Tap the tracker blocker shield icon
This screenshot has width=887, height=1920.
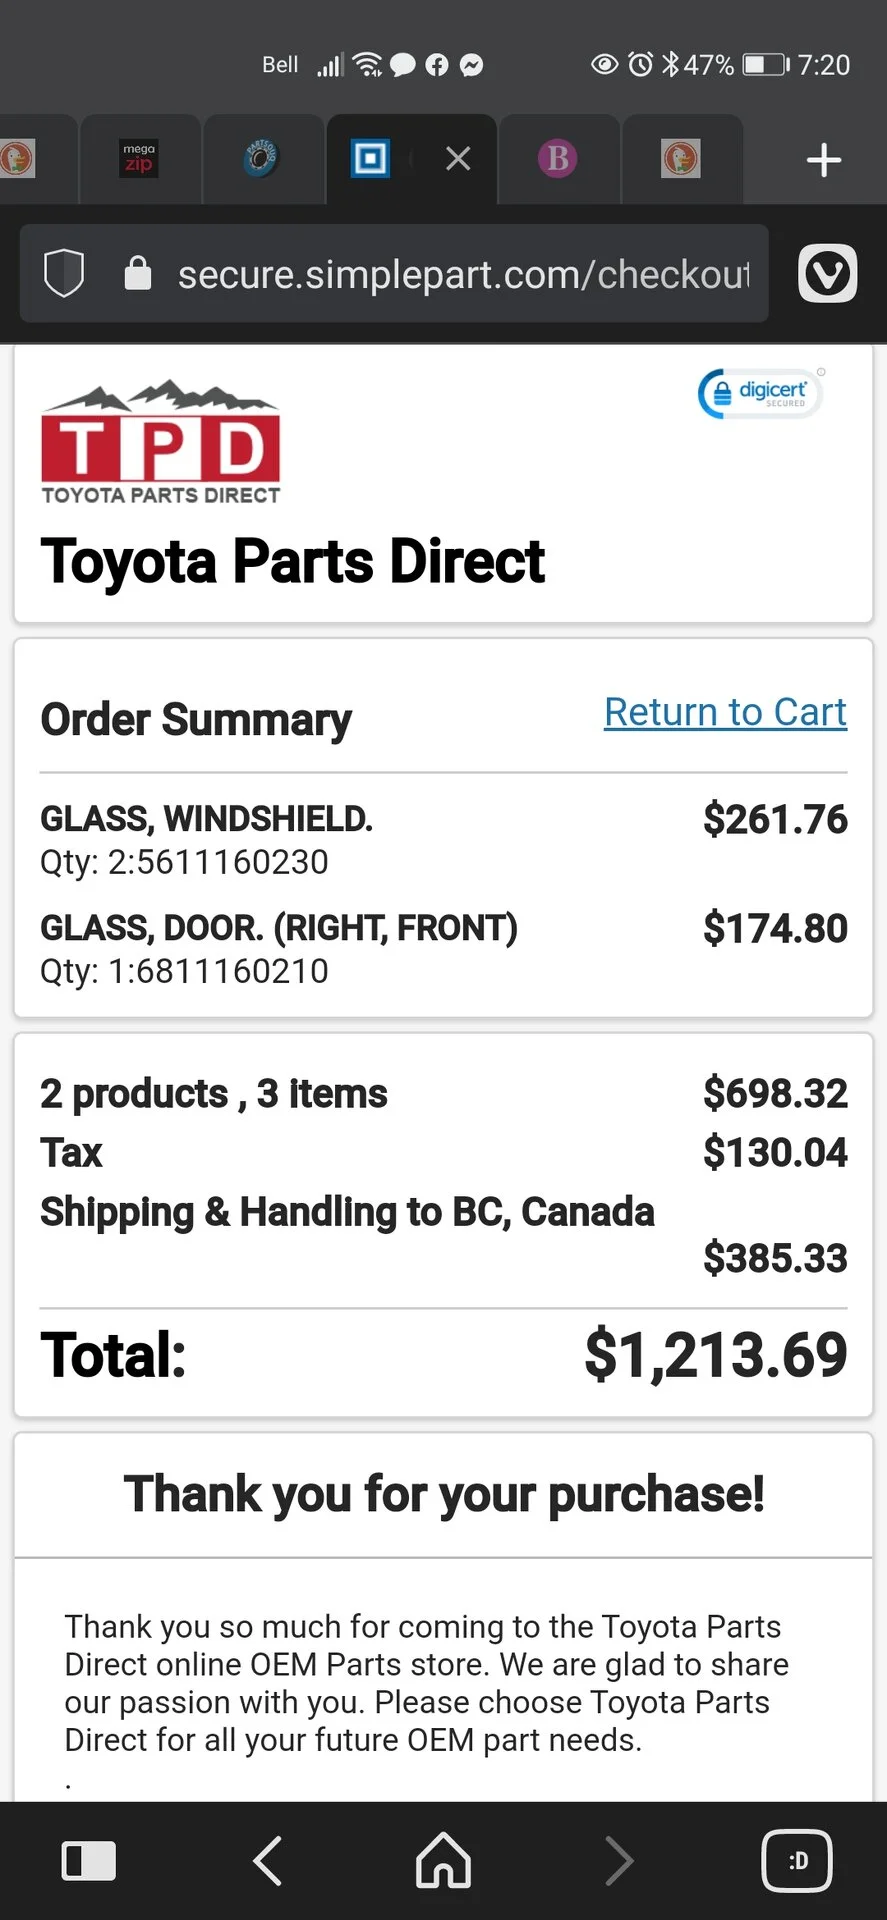pos(64,273)
